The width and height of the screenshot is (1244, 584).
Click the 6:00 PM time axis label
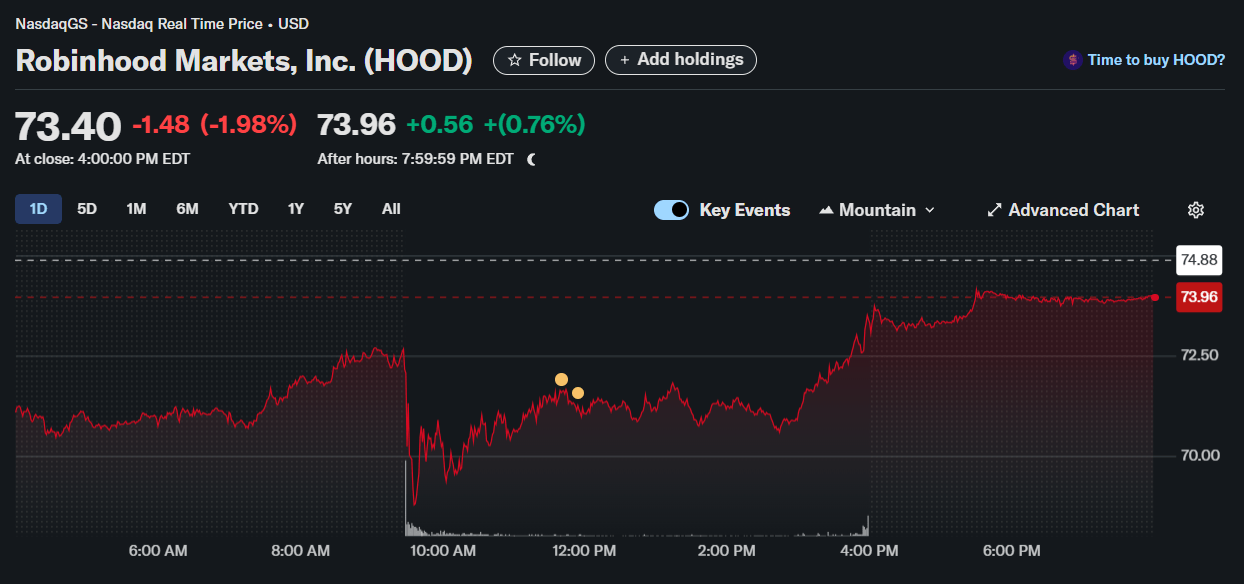(1012, 551)
